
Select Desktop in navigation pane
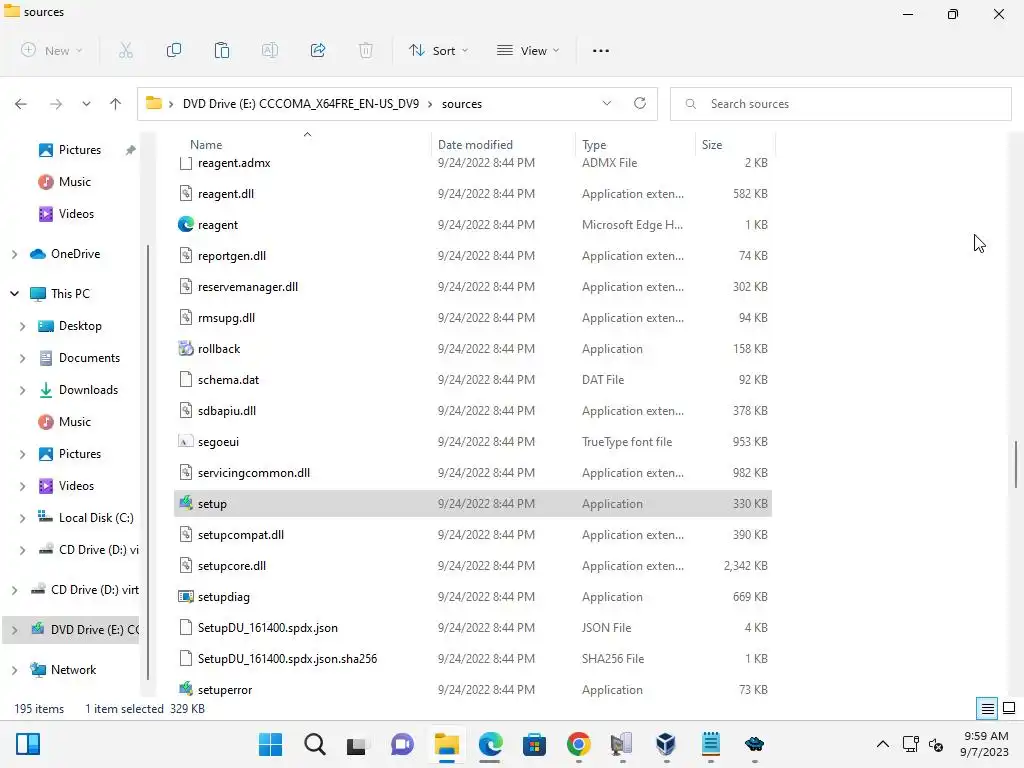tap(80, 326)
